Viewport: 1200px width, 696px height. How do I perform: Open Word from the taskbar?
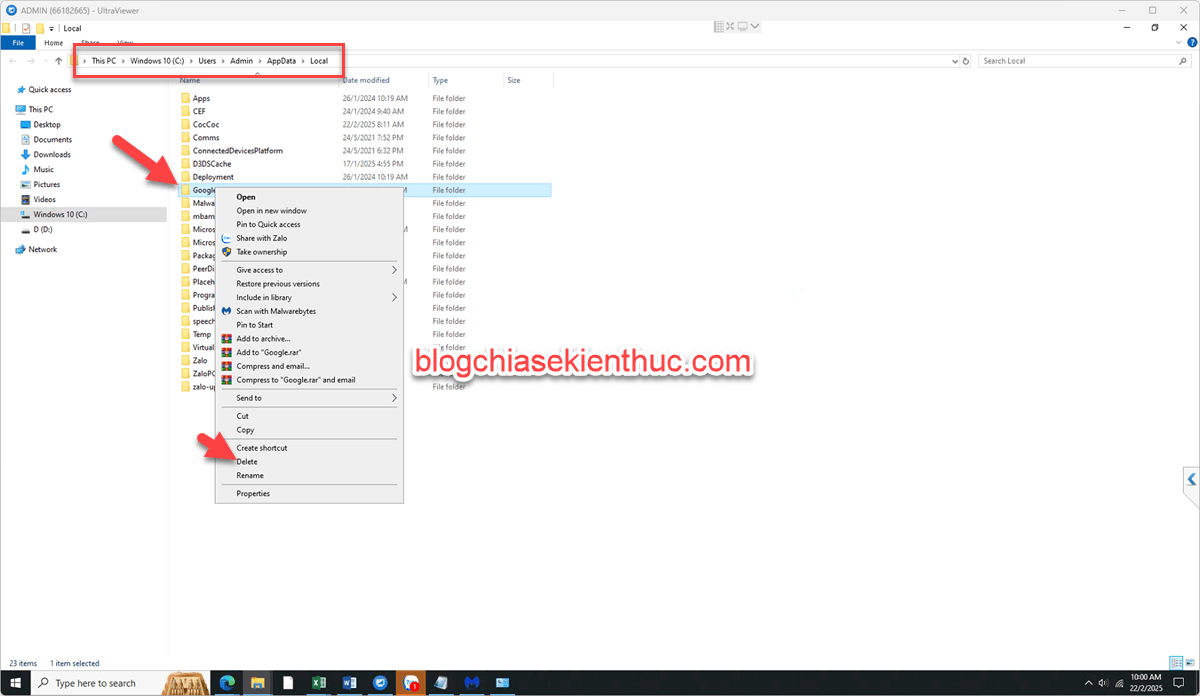tap(349, 683)
